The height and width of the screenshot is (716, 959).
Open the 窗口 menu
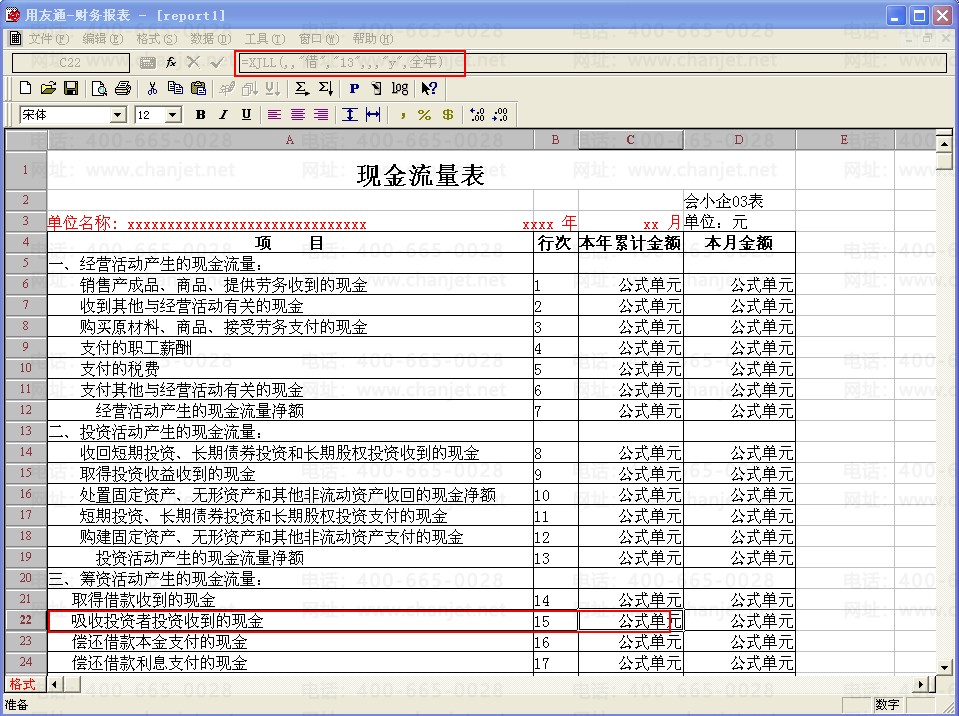pyautogui.click(x=319, y=39)
